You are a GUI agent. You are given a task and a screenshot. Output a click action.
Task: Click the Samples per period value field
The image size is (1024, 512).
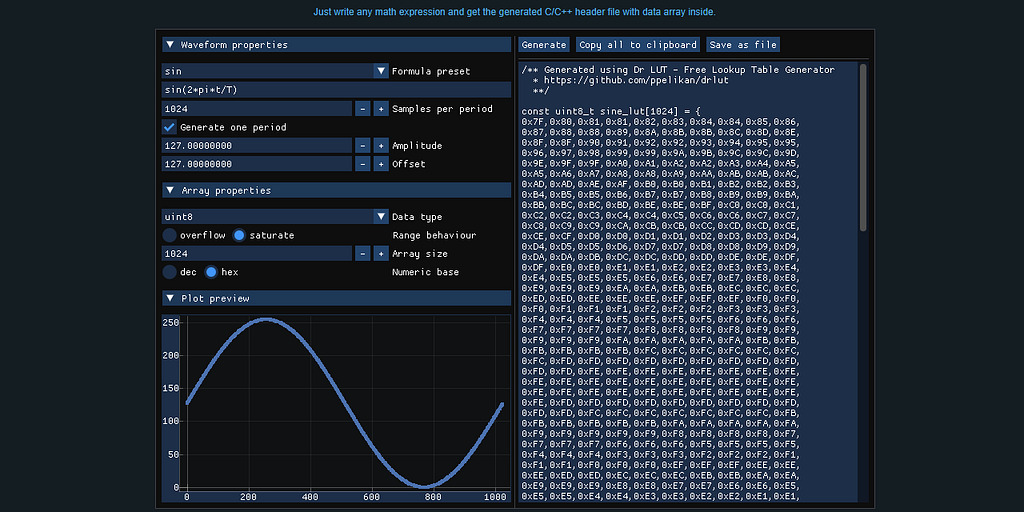tap(257, 108)
